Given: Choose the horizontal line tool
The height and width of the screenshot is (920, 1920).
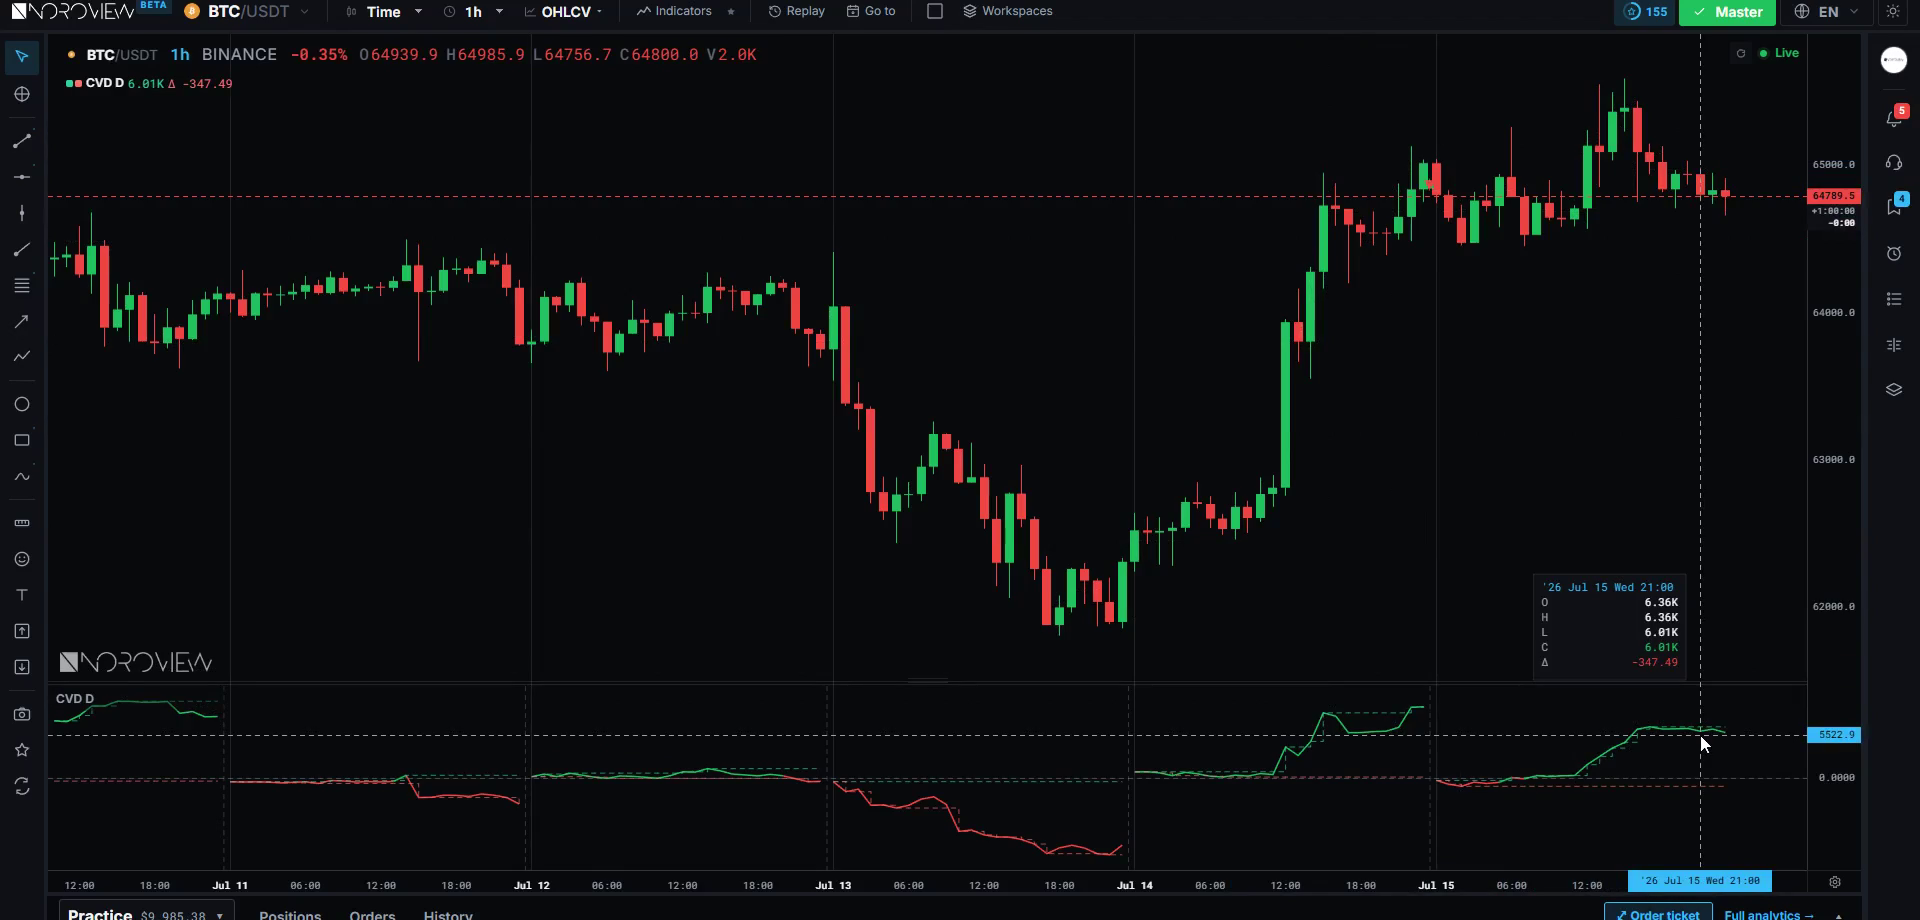Looking at the screenshot, I should pyautogui.click(x=22, y=177).
